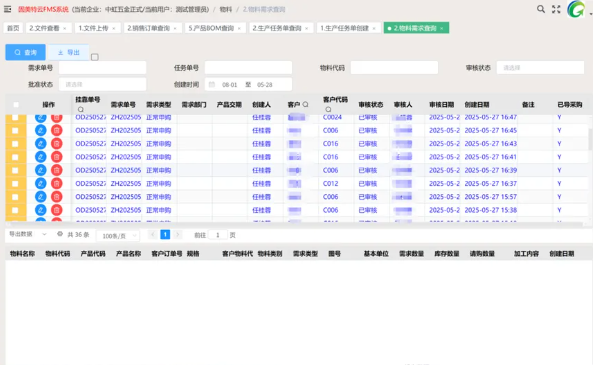Click into the 需求单号 input field
Viewport: 593px width, 365px height.
pyautogui.click(x=102, y=68)
